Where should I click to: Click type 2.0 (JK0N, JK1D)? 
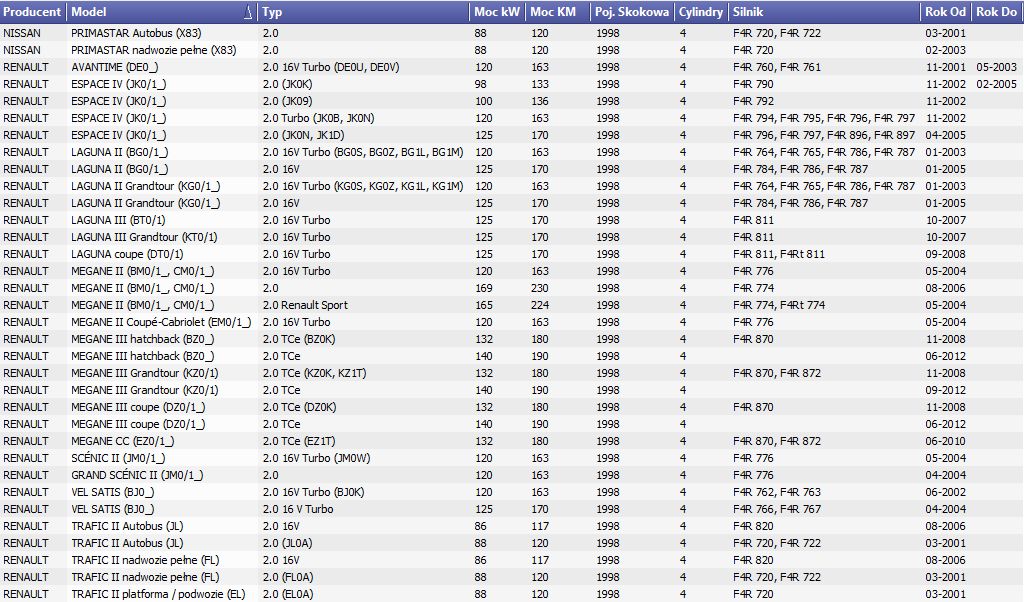(303, 135)
